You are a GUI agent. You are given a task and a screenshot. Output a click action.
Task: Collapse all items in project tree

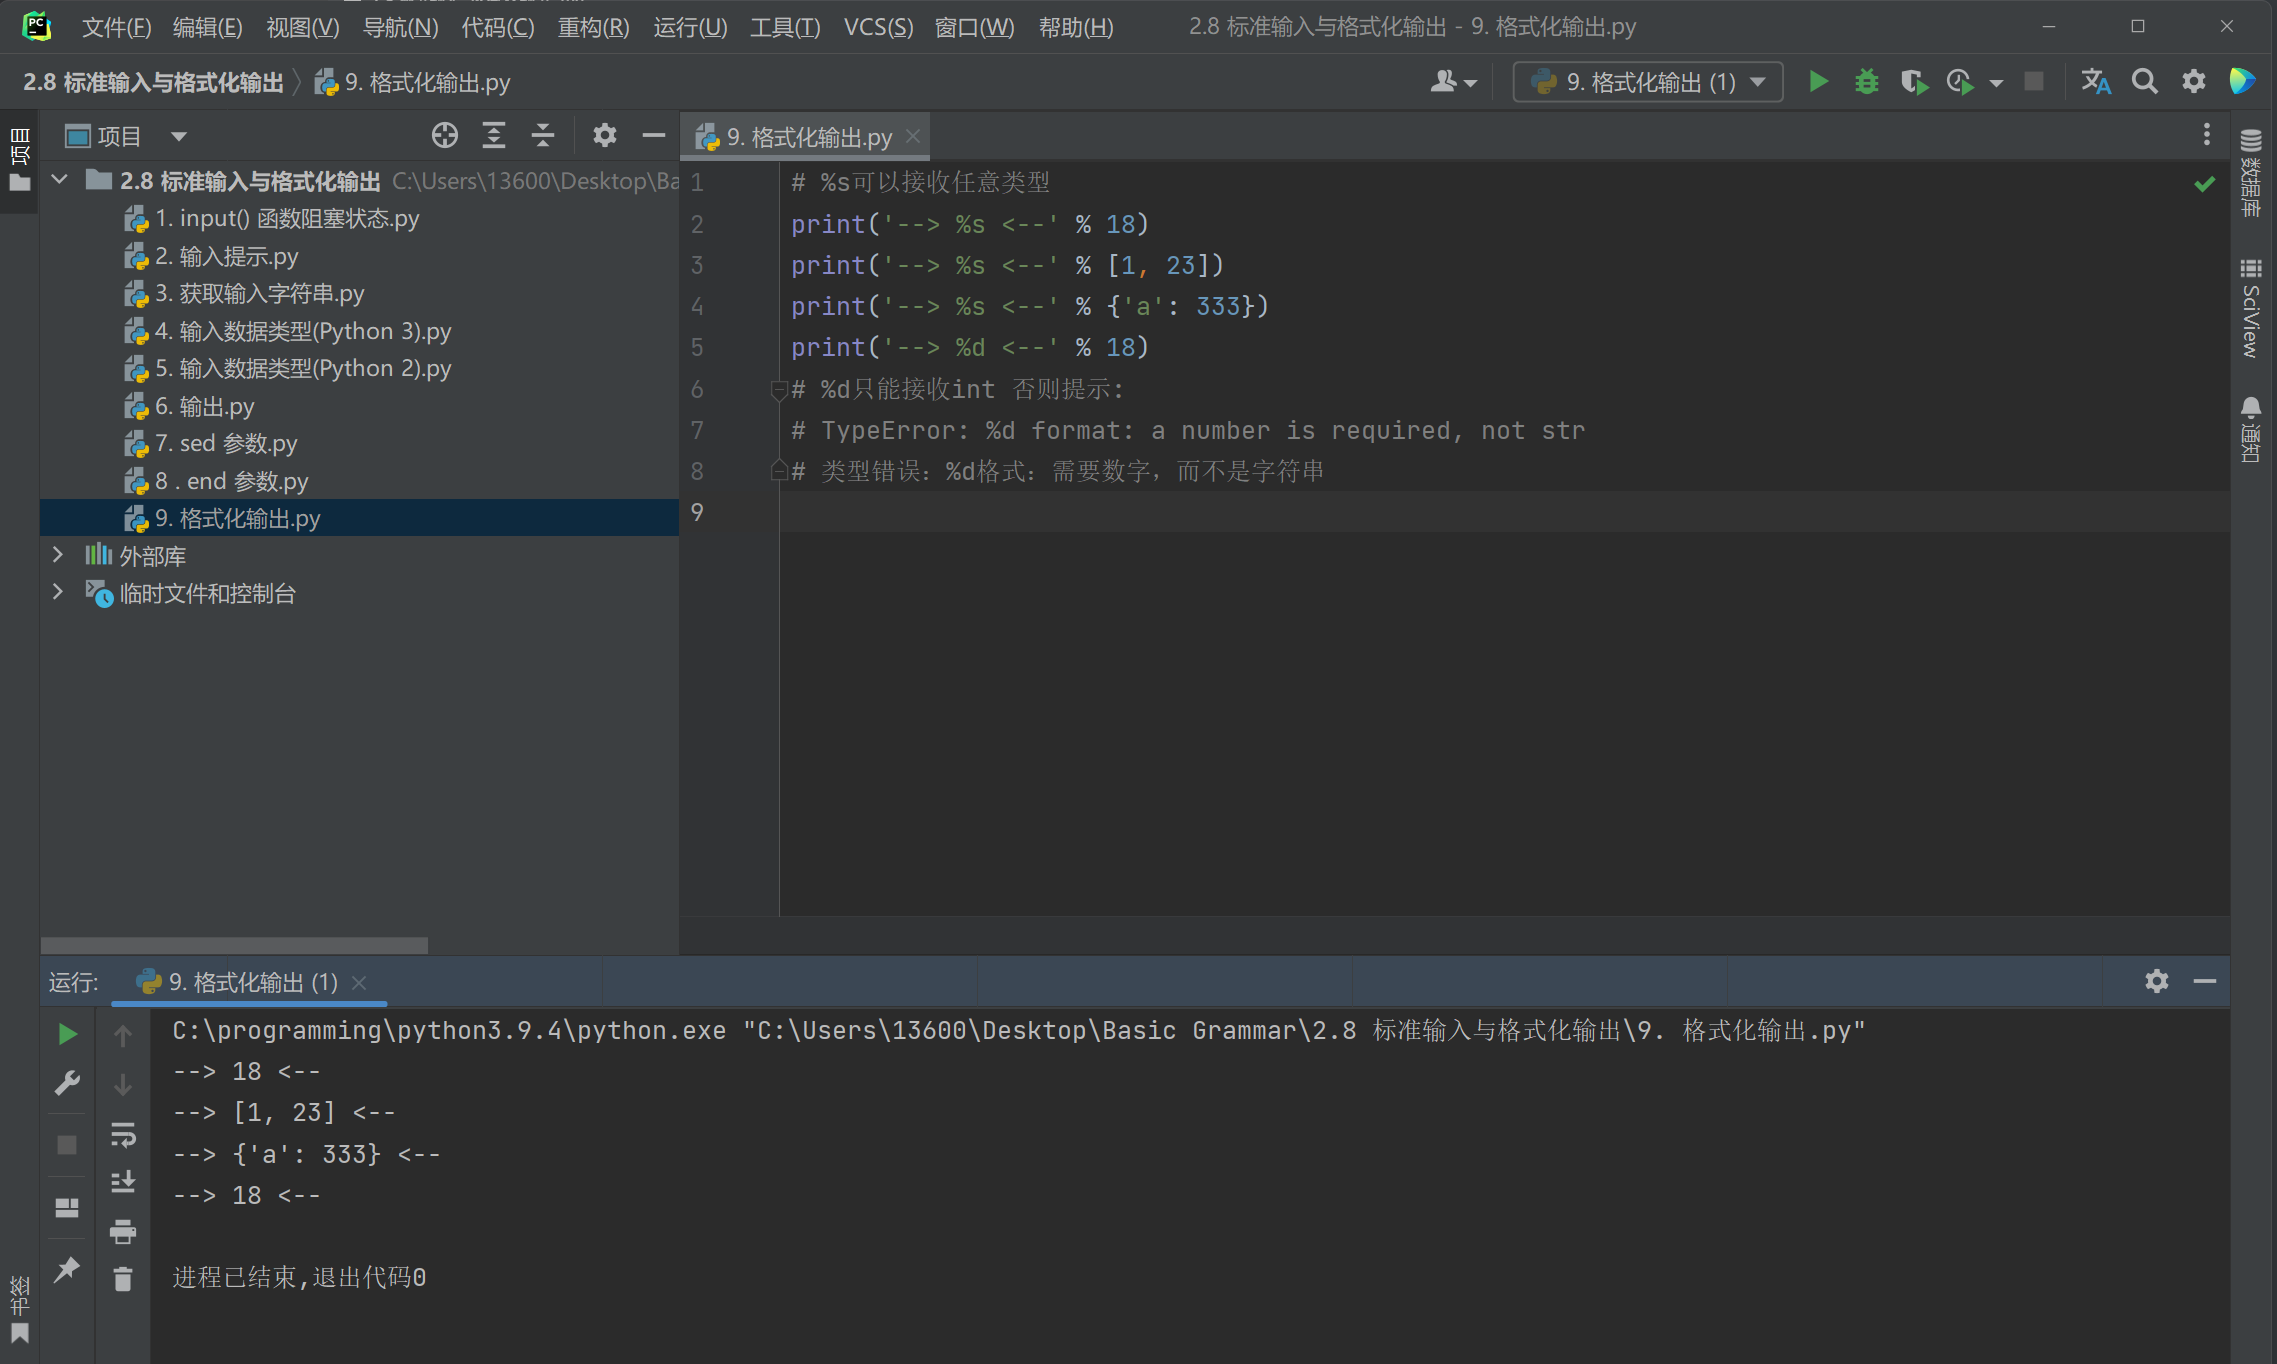(x=543, y=135)
